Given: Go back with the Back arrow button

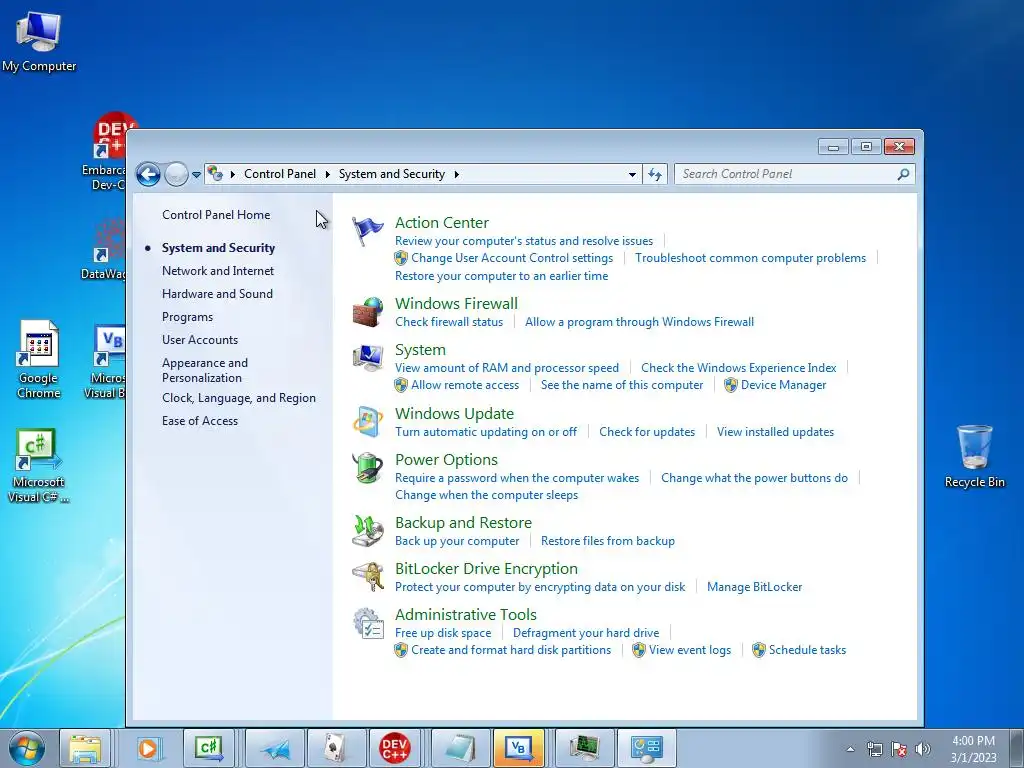Looking at the screenshot, I should [x=148, y=174].
